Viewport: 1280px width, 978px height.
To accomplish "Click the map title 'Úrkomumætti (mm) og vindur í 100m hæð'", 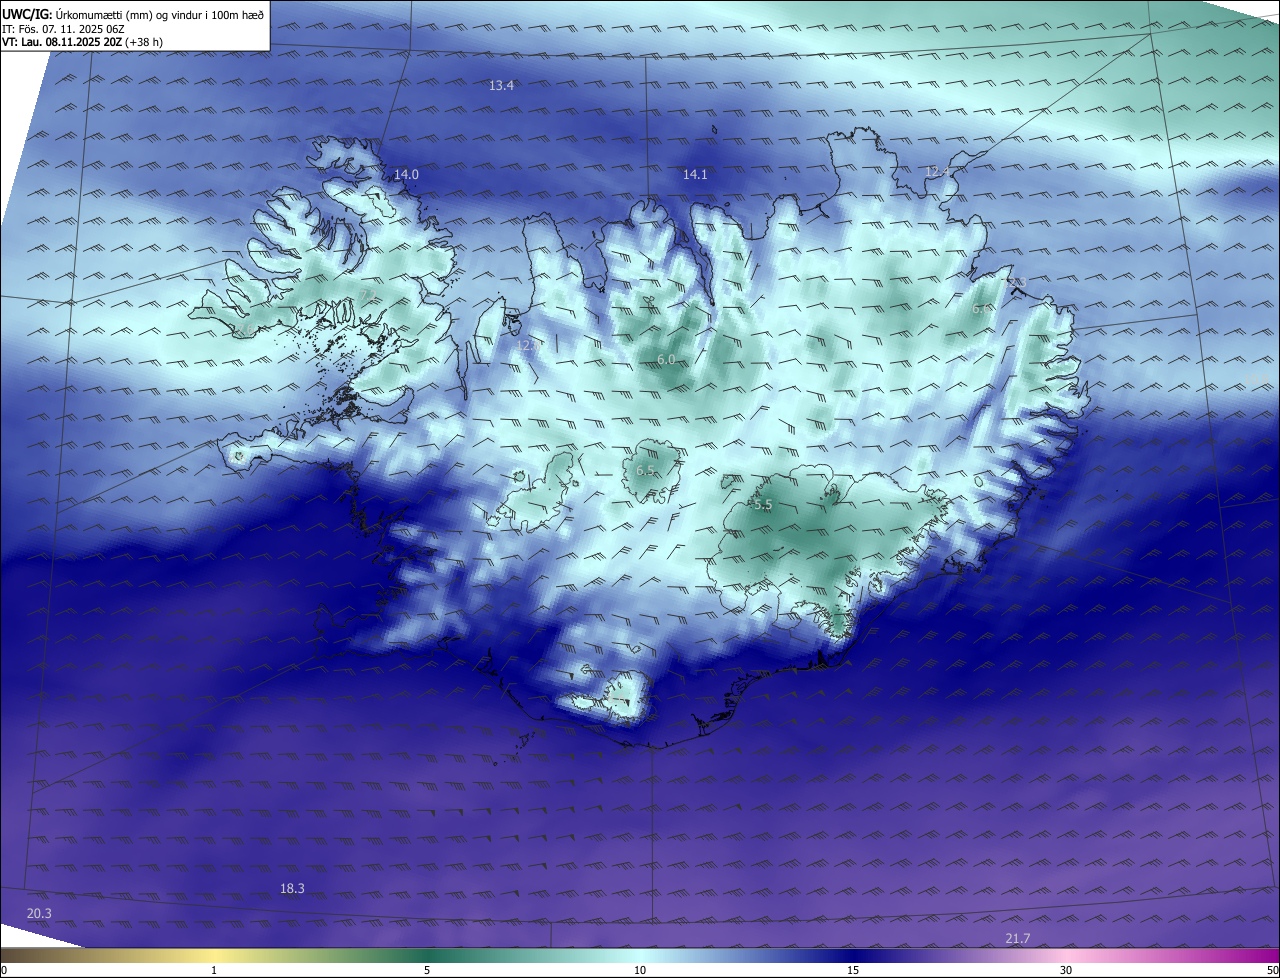I will coord(159,14).
